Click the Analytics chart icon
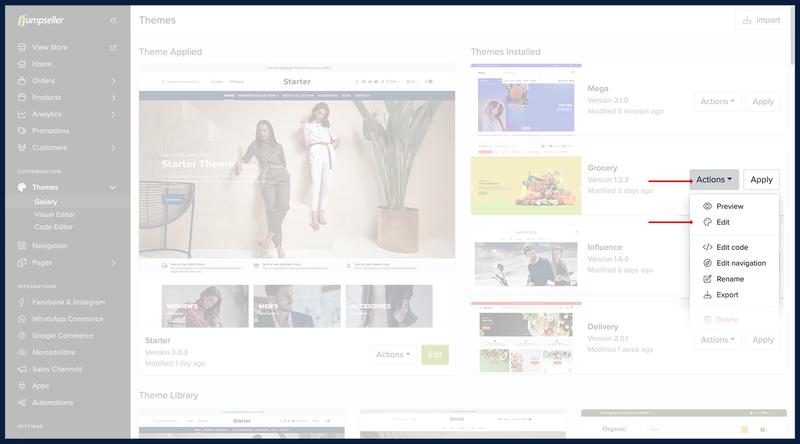Image resolution: width=800 pixels, height=444 pixels. [x=21, y=114]
